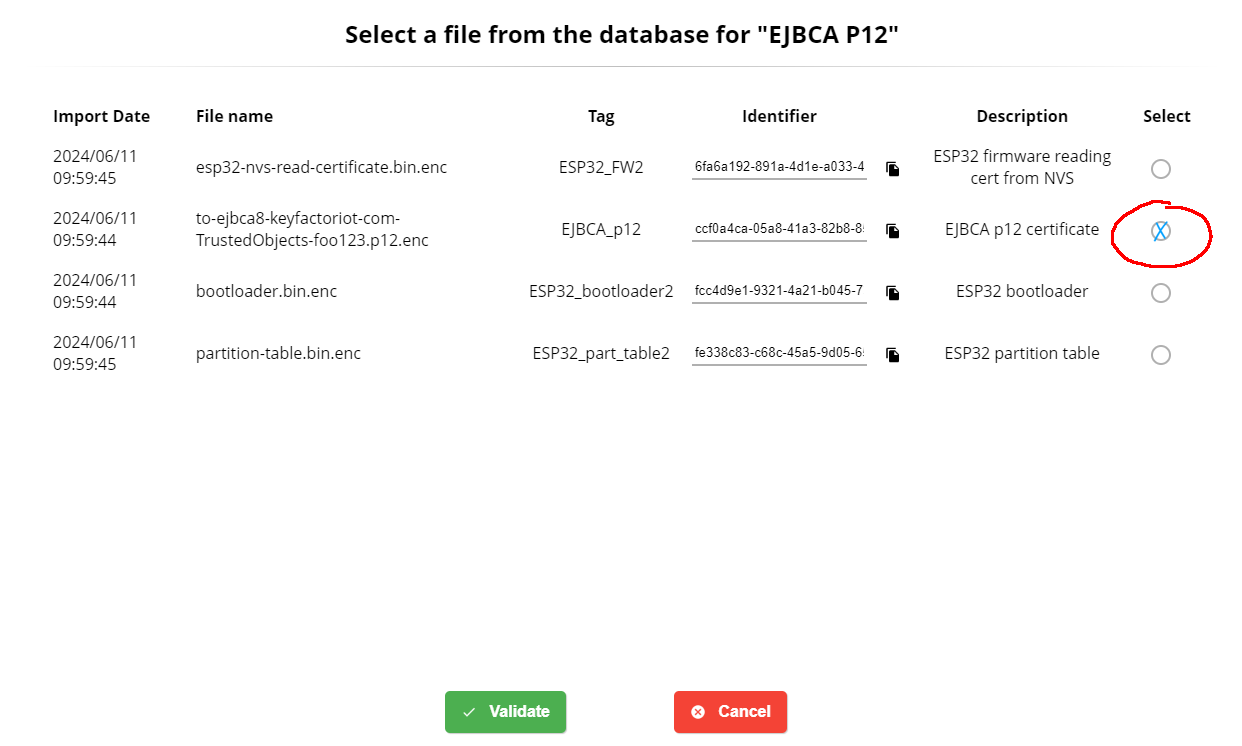This screenshot has height=746, width=1242.
Task: Click the ESP32_FW2 identifier field
Action: [779, 167]
